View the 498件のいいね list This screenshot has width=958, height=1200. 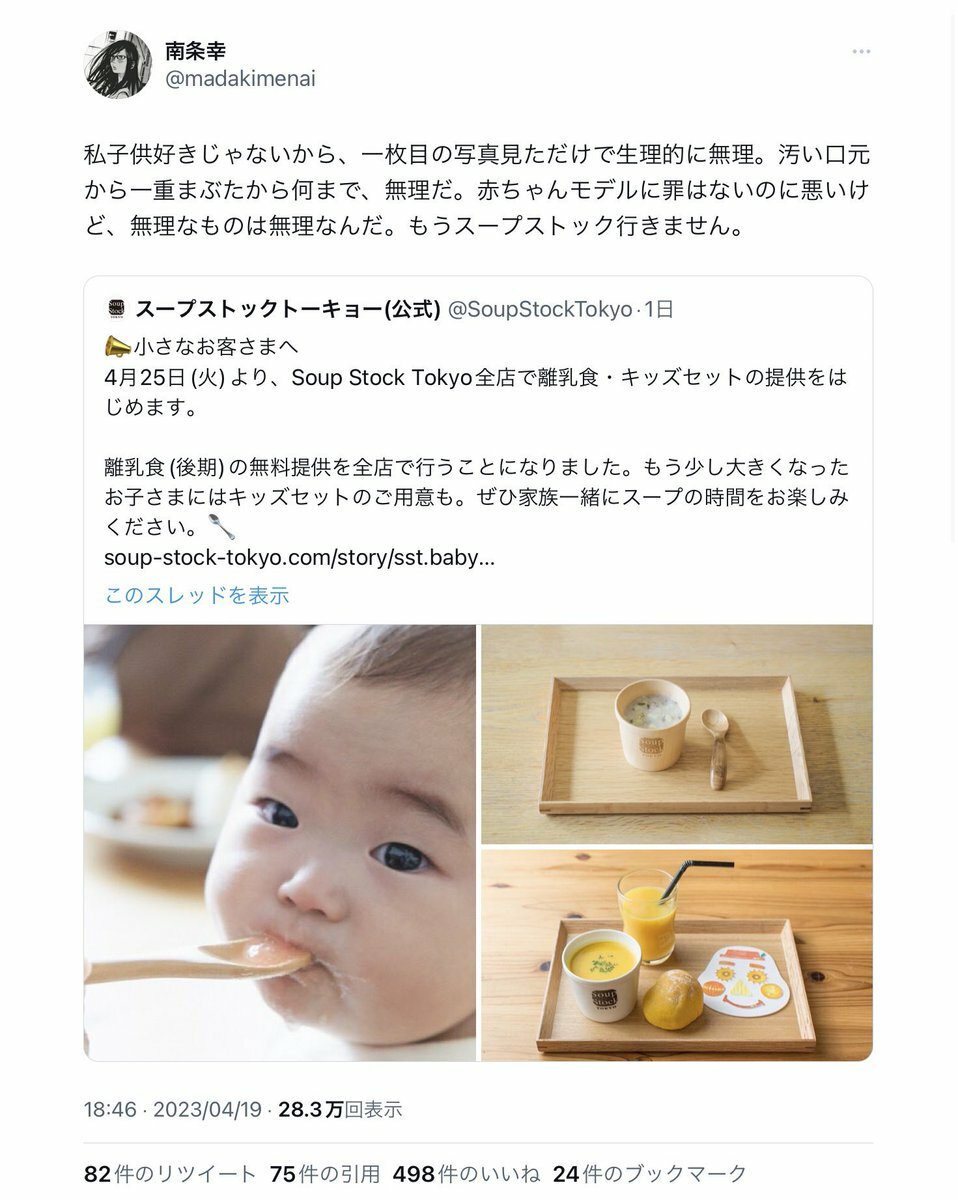pyautogui.click(x=466, y=1174)
